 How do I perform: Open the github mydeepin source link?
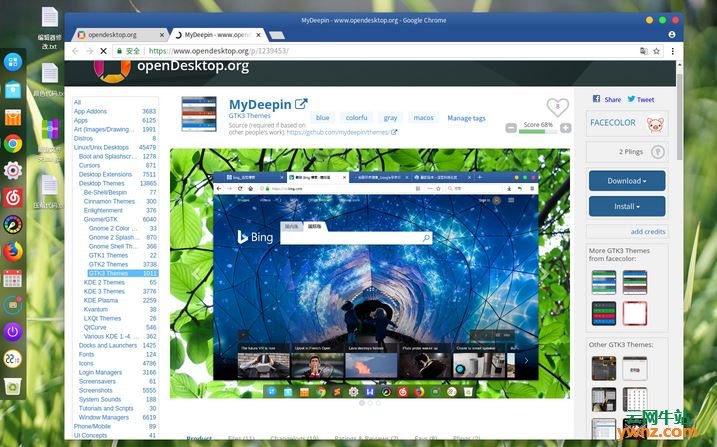tap(338, 132)
